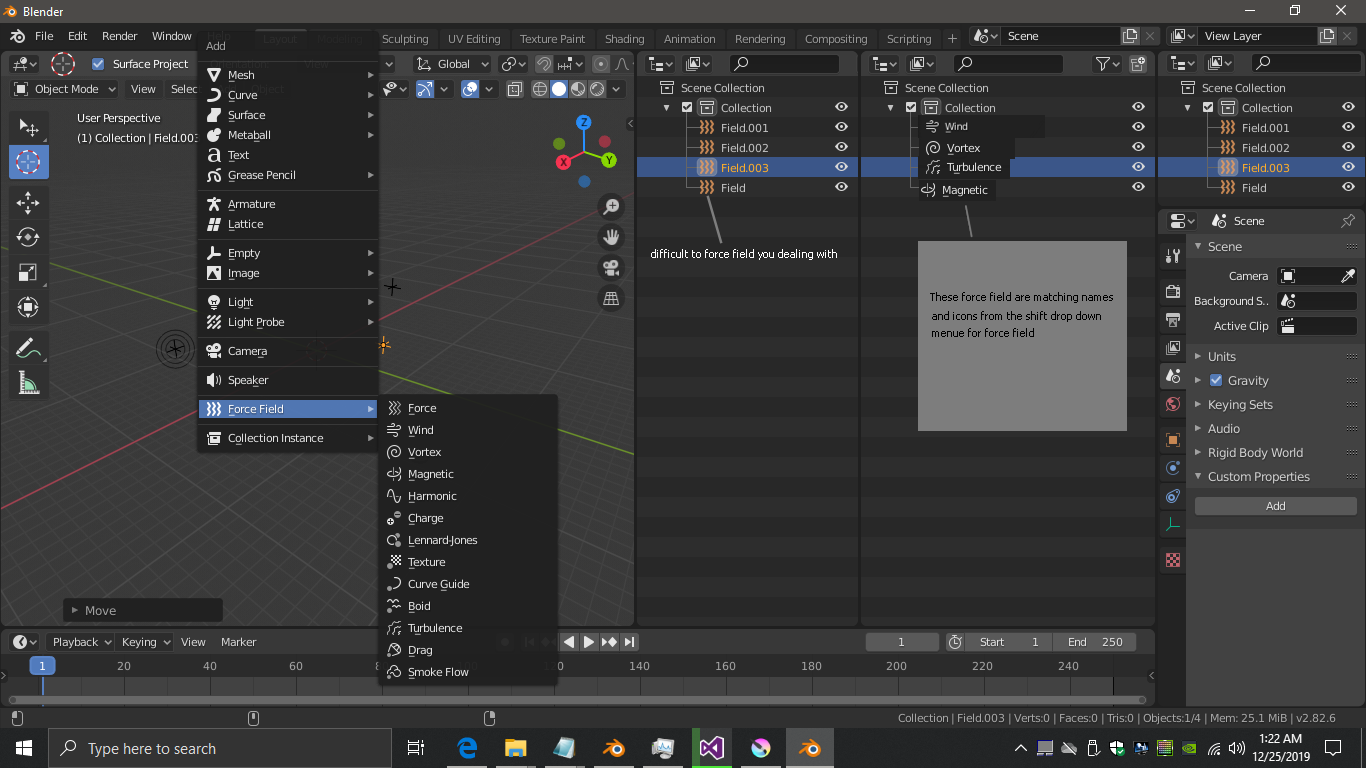The image size is (1366, 768).
Task: Hide the Wind object using its eye icon
Action: (x=1138, y=127)
